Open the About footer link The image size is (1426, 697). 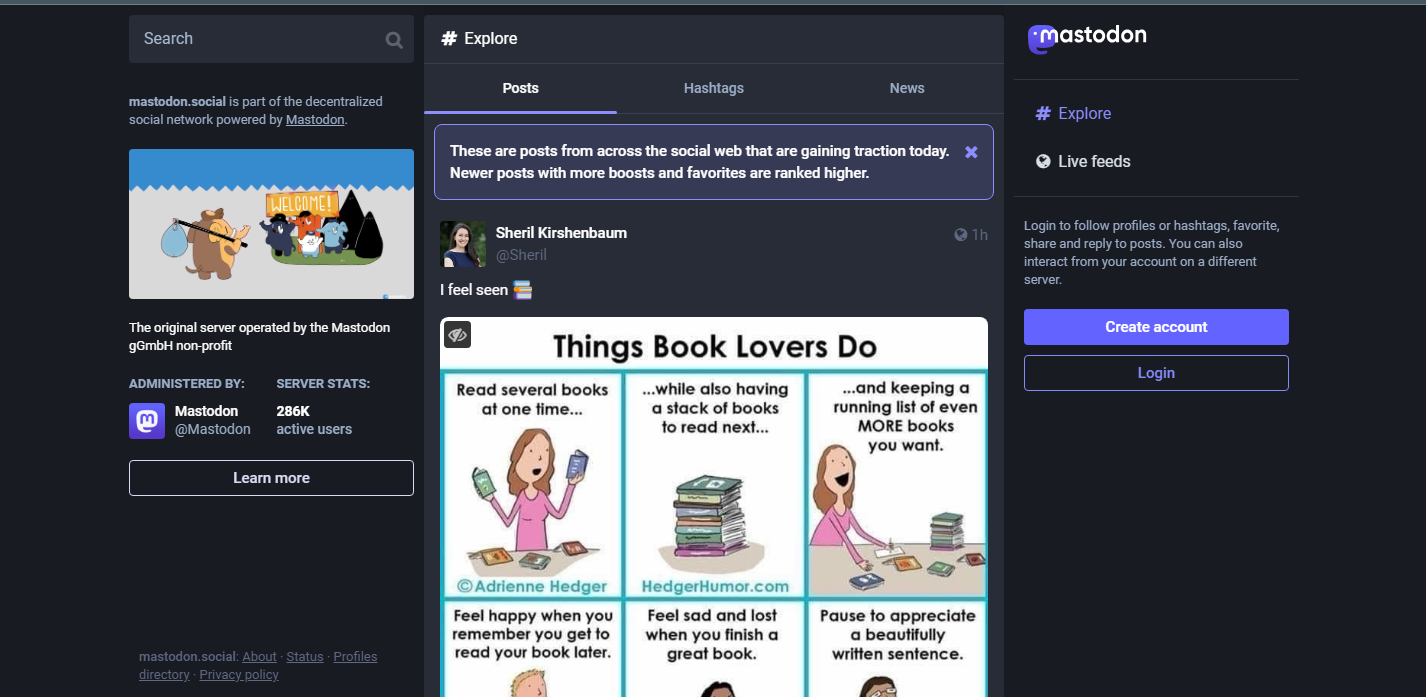(x=259, y=657)
